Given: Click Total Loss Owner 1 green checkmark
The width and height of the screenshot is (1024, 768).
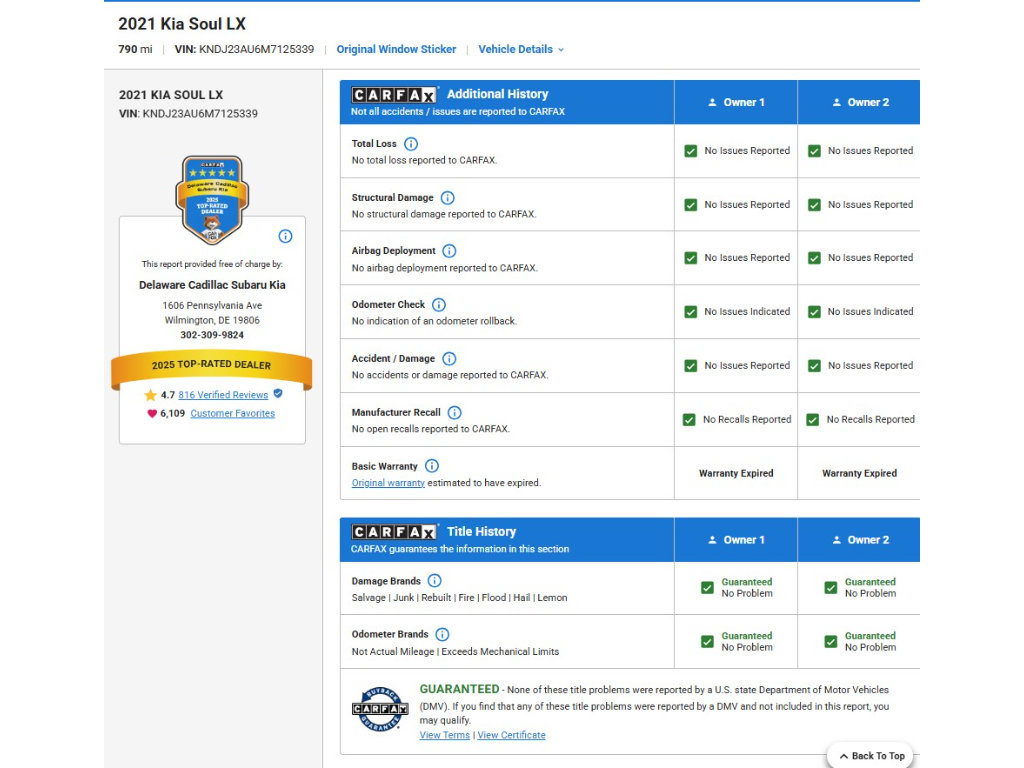Looking at the screenshot, I should tap(691, 151).
